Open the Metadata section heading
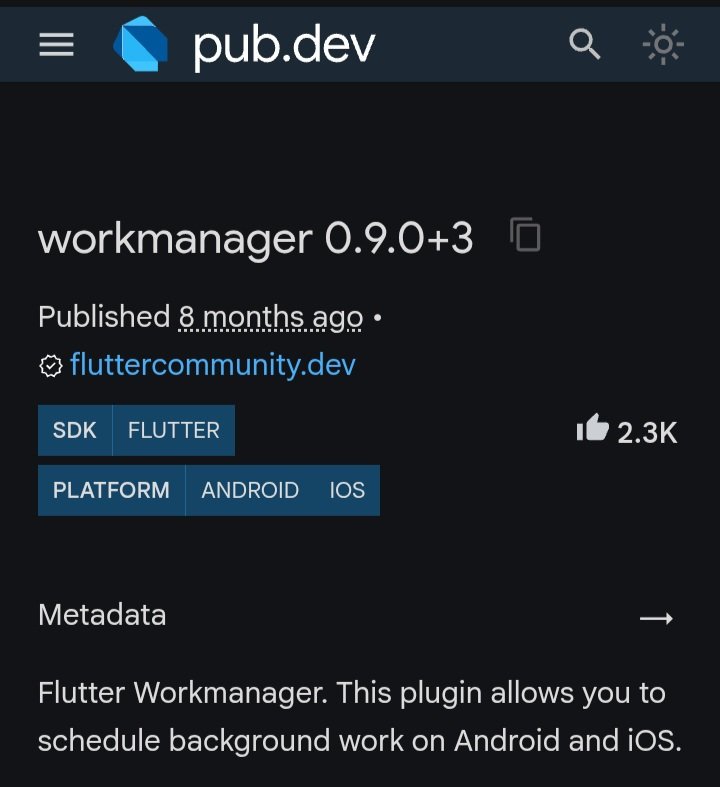Screen dimensions: 720x787 [x=102, y=615]
